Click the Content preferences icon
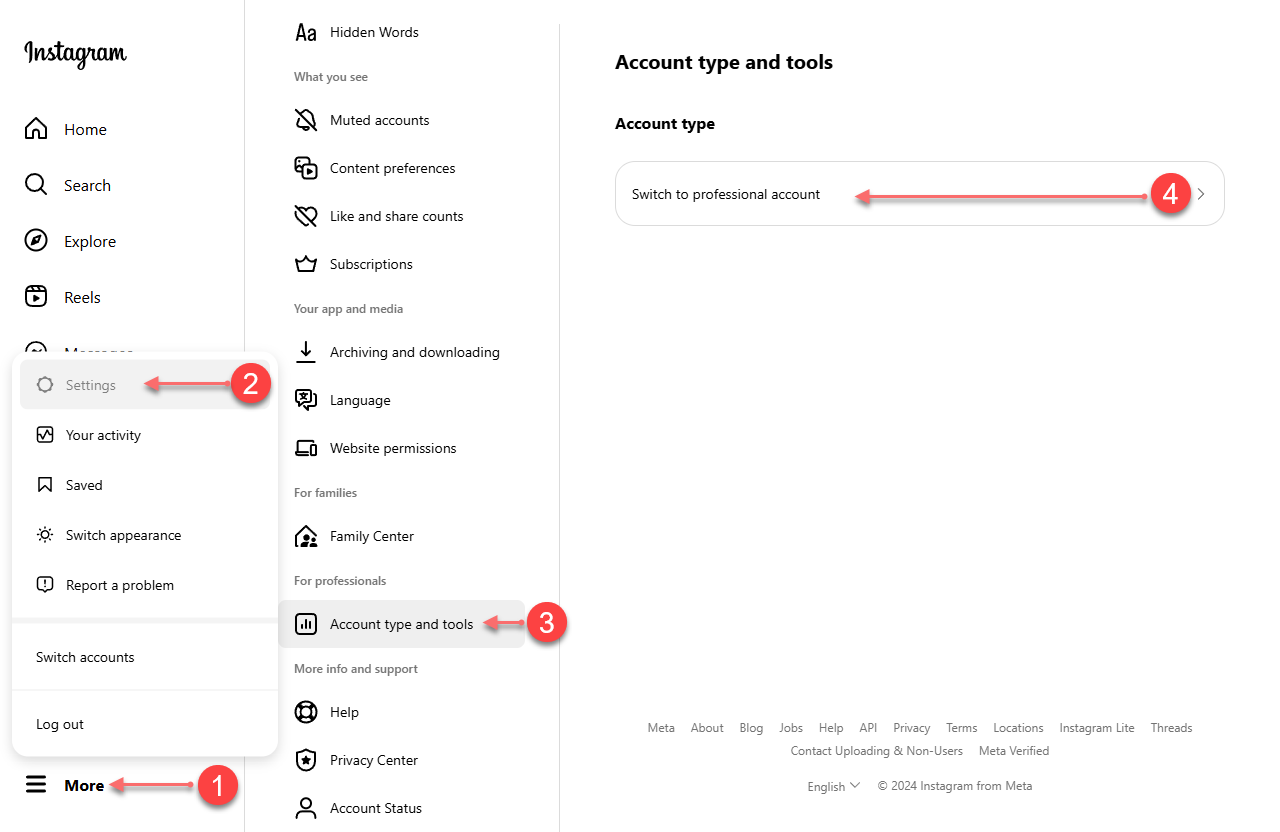This screenshot has height=832, width=1280. click(306, 168)
